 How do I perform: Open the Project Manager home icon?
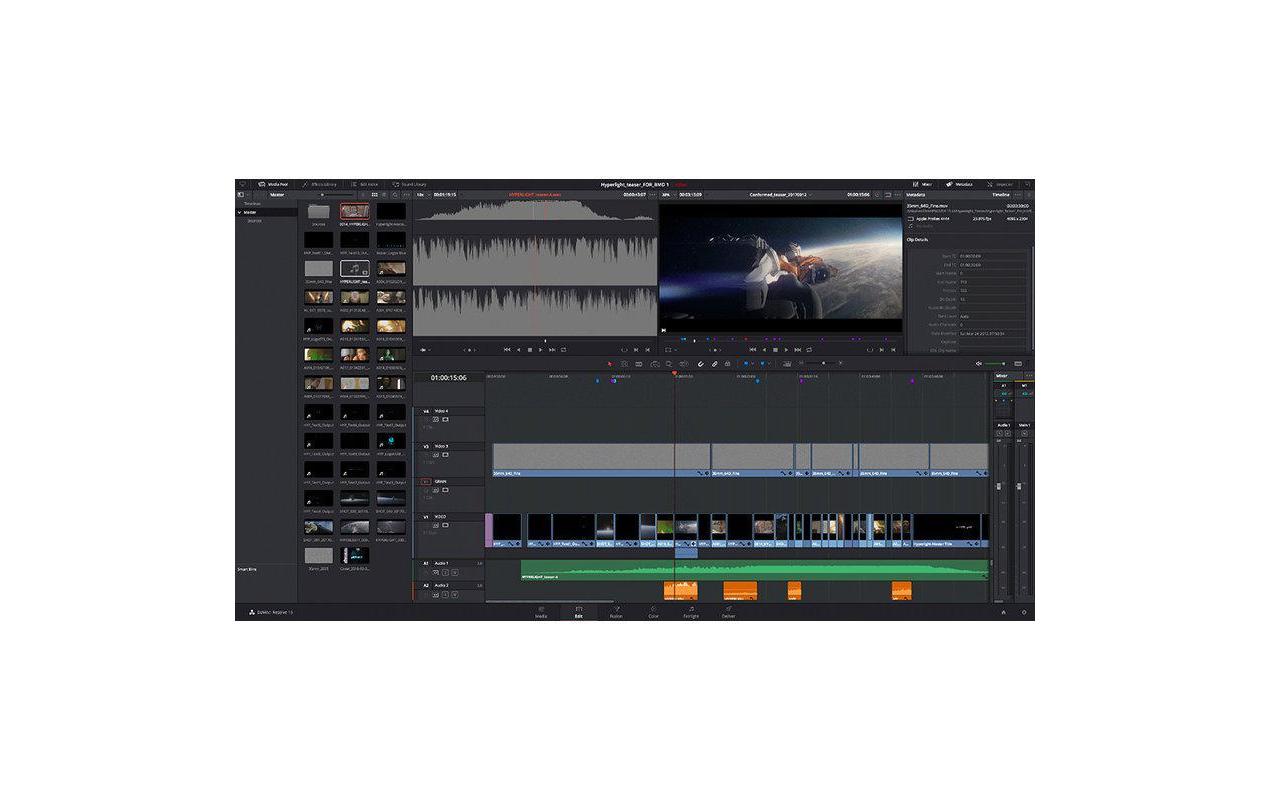click(x=1003, y=612)
